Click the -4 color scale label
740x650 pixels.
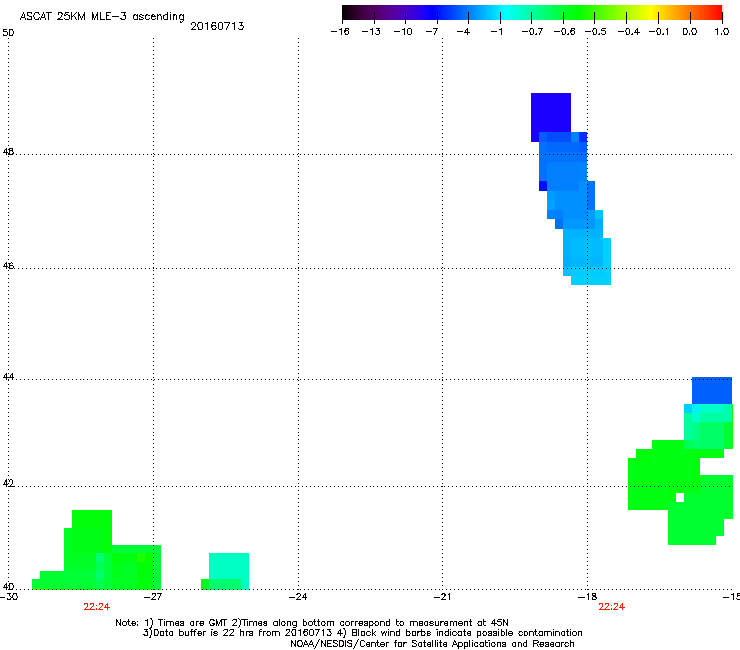464,32
